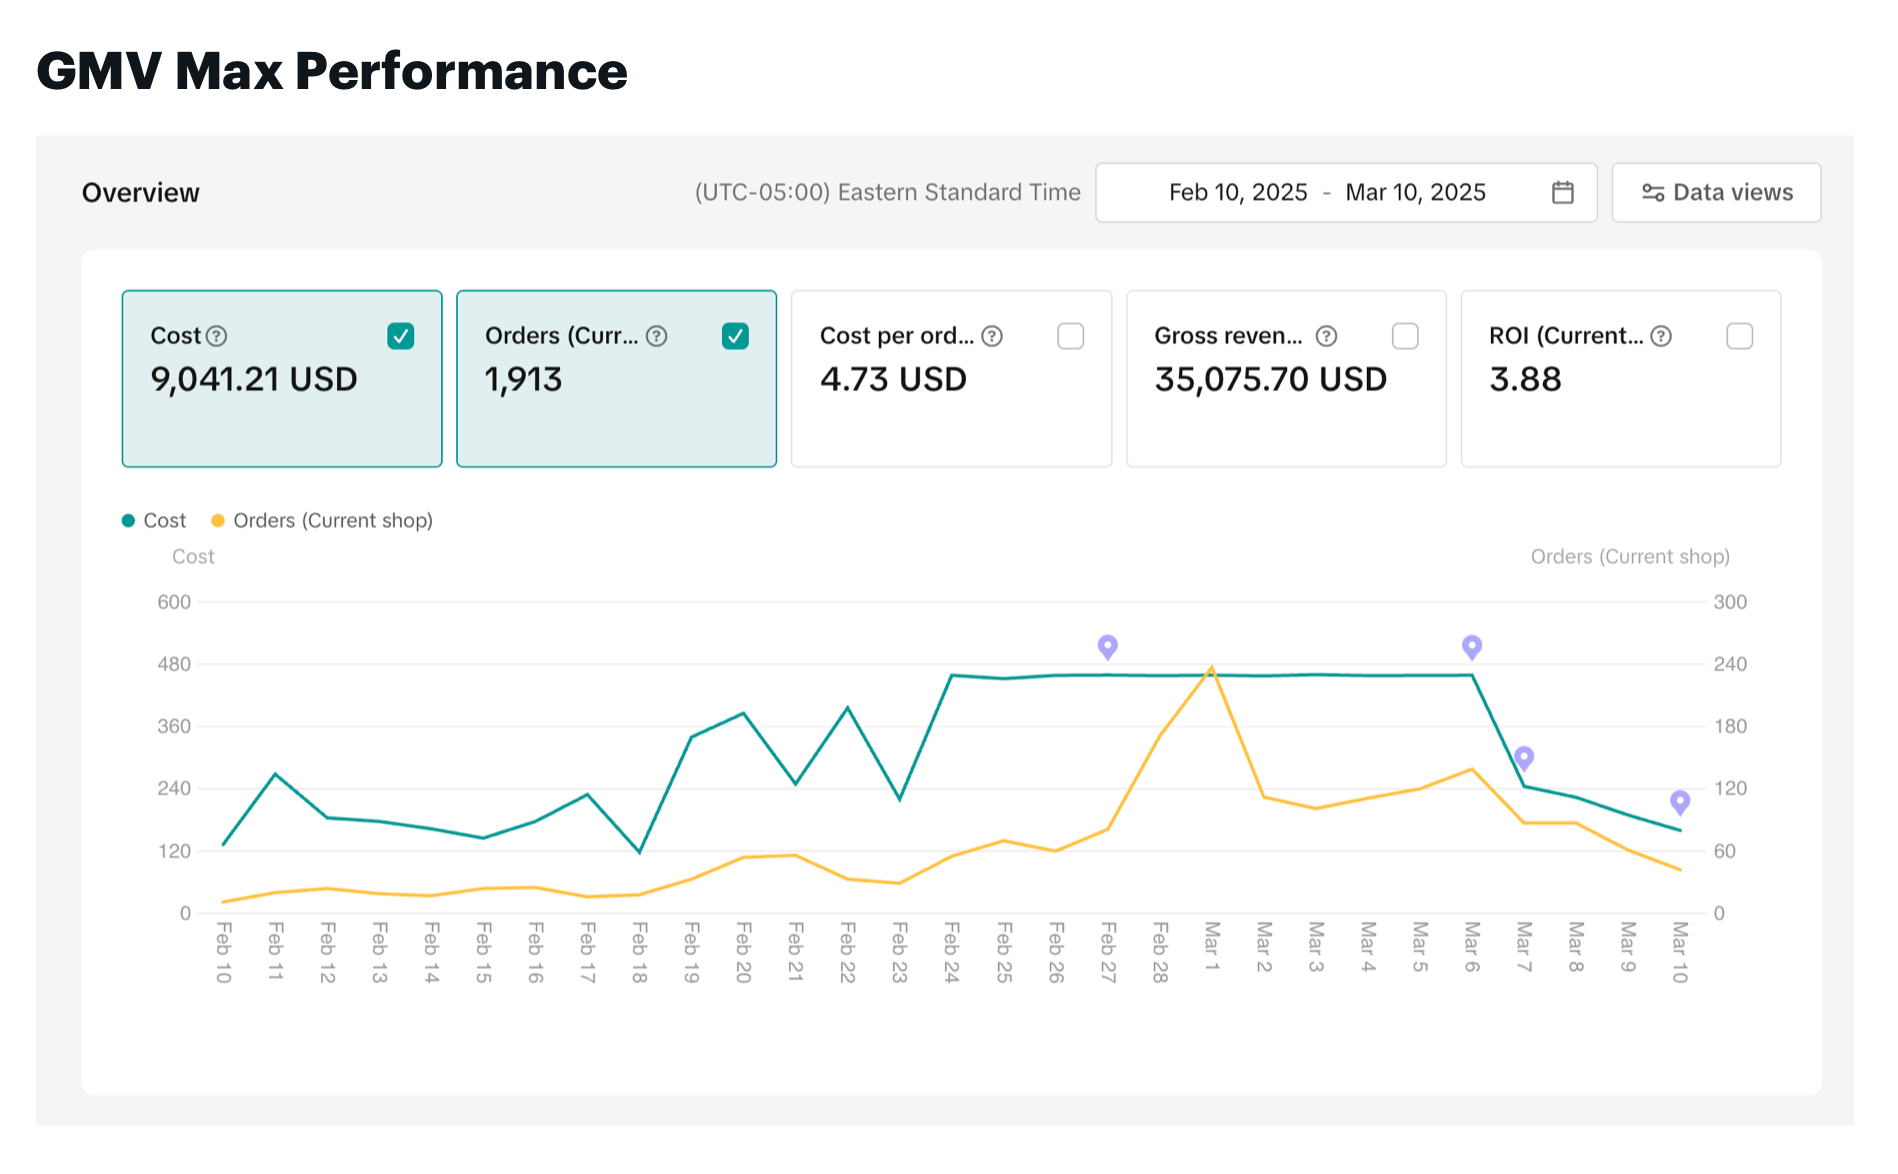Open calendar icon in date range field
Image resolution: width=1898 pixels, height=1174 pixels.
tap(1562, 192)
